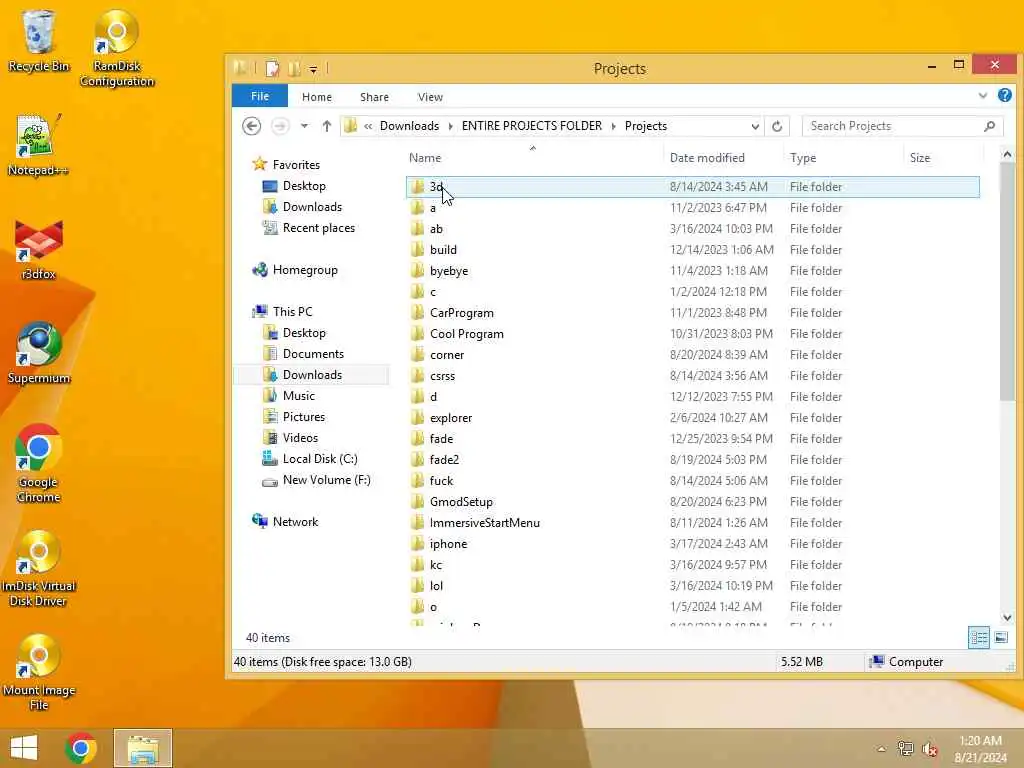
Task: Select the Cool Program folder
Action: (x=692, y=334)
